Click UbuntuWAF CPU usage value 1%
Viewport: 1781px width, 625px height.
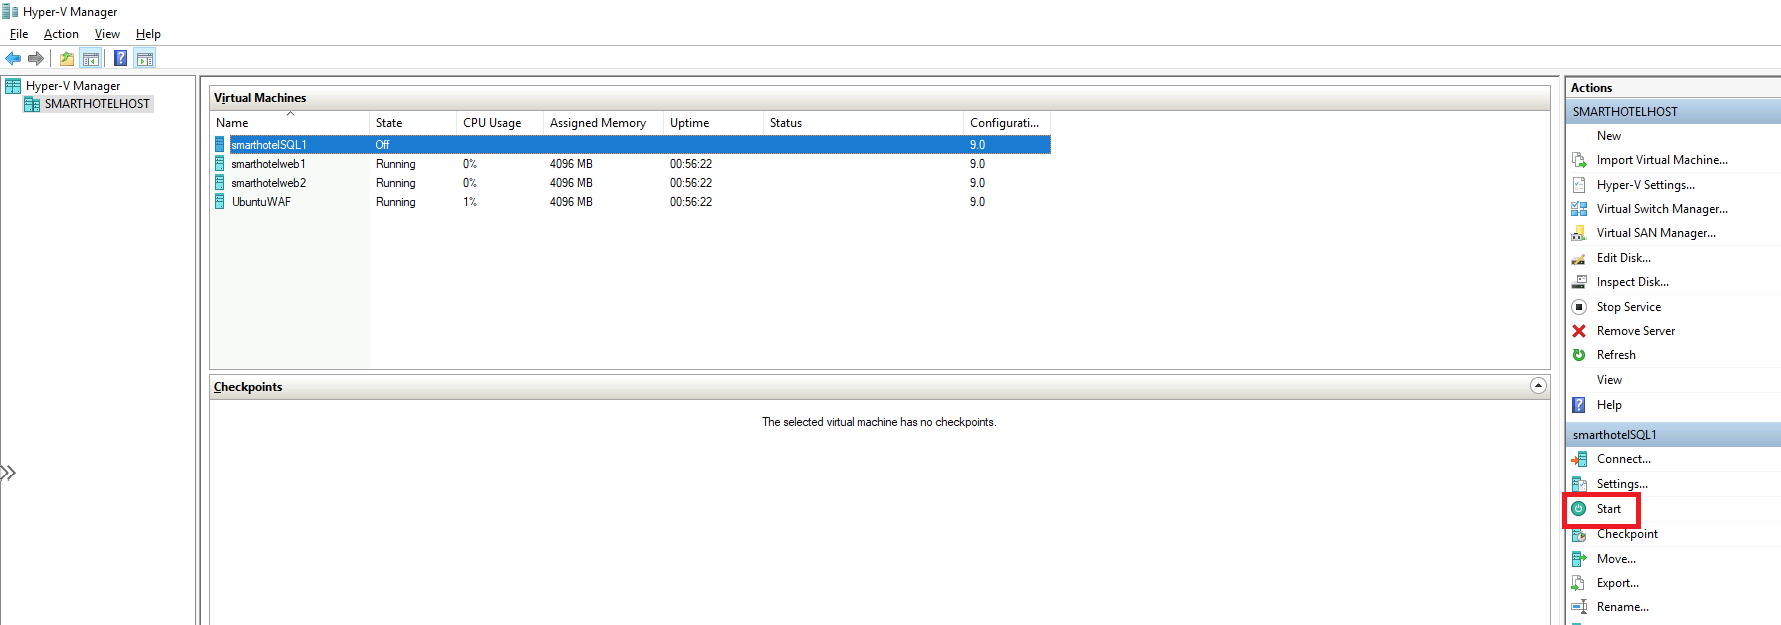[469, 202]
